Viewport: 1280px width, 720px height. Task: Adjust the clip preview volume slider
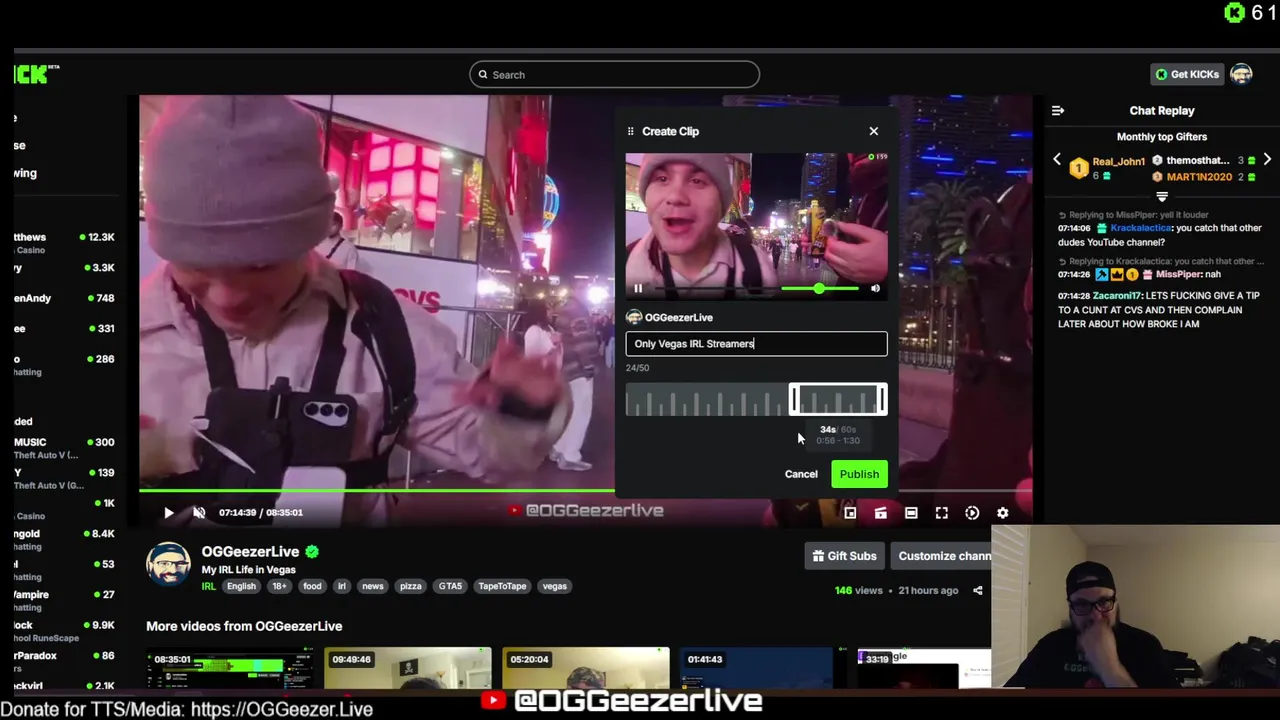tap(819, 288)
